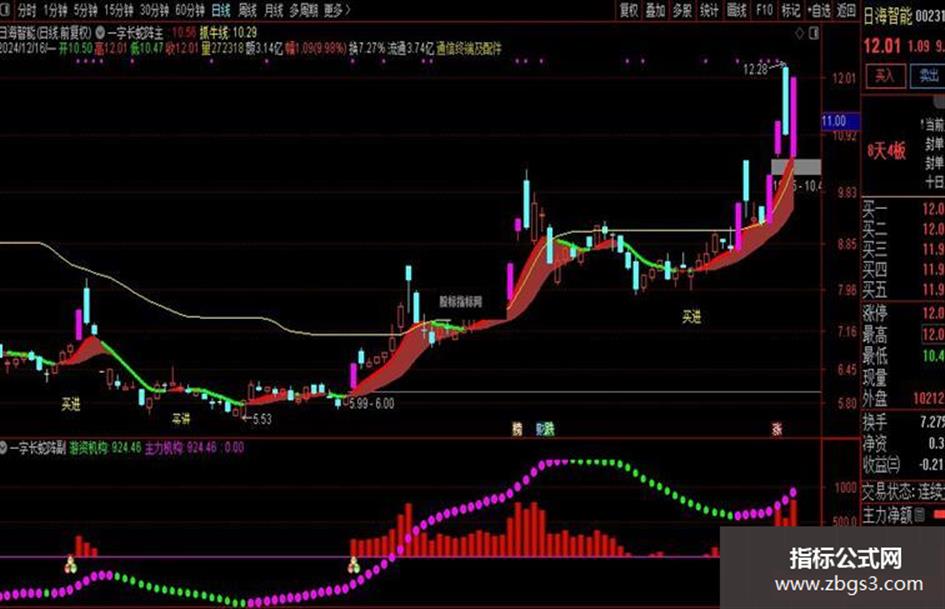The width and height of the screenshot is (945, 609).
Task: Select the 1分钟 period tab
Action: point(55,10)
